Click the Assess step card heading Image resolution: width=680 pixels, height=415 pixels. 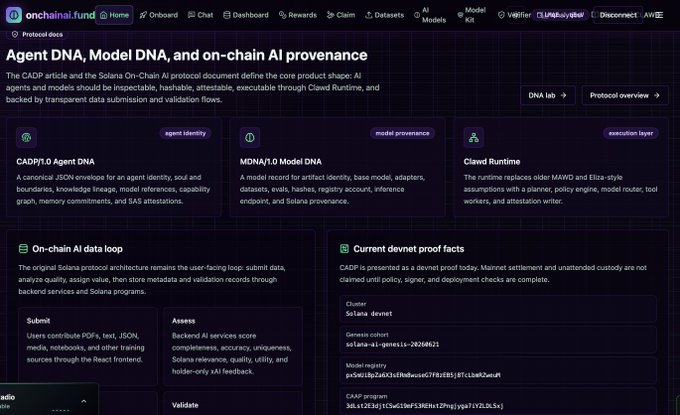183,321
